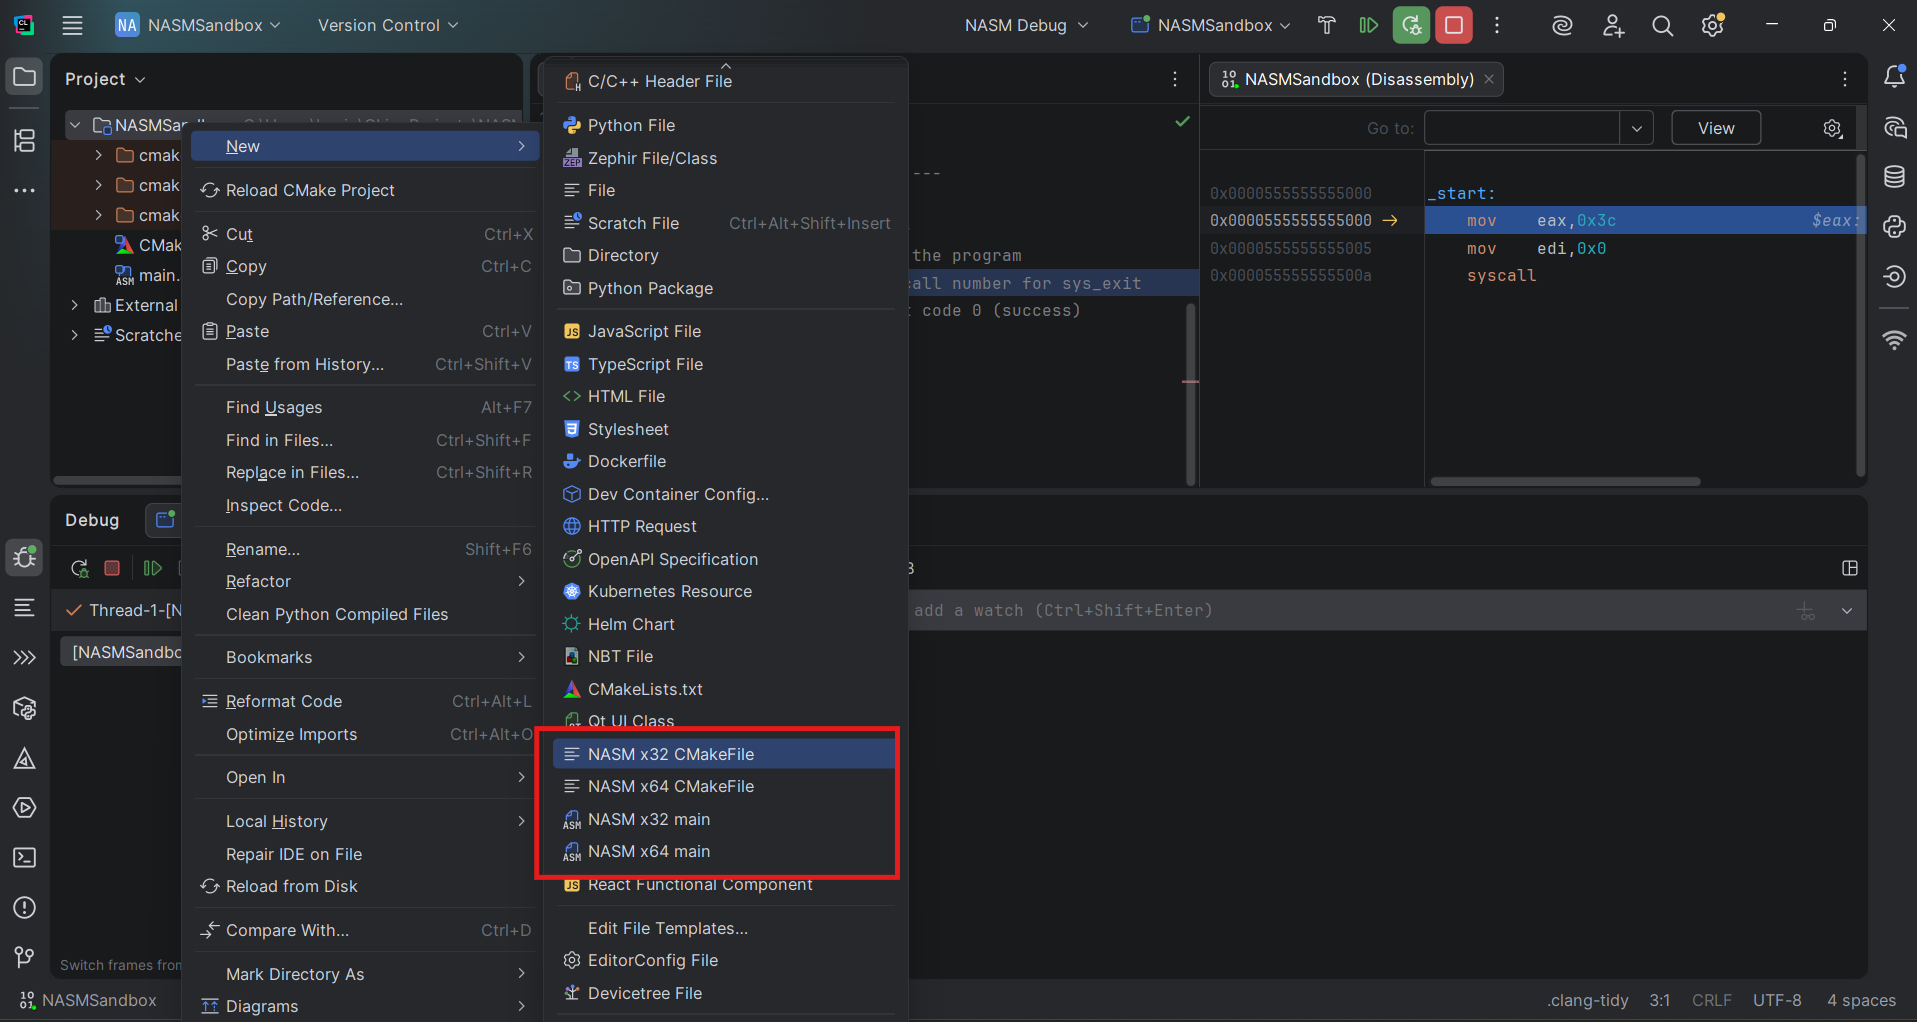Screen dimensions: 1917x1022
Task: Choose NASM x32 main template
Action: click(724, 819)
